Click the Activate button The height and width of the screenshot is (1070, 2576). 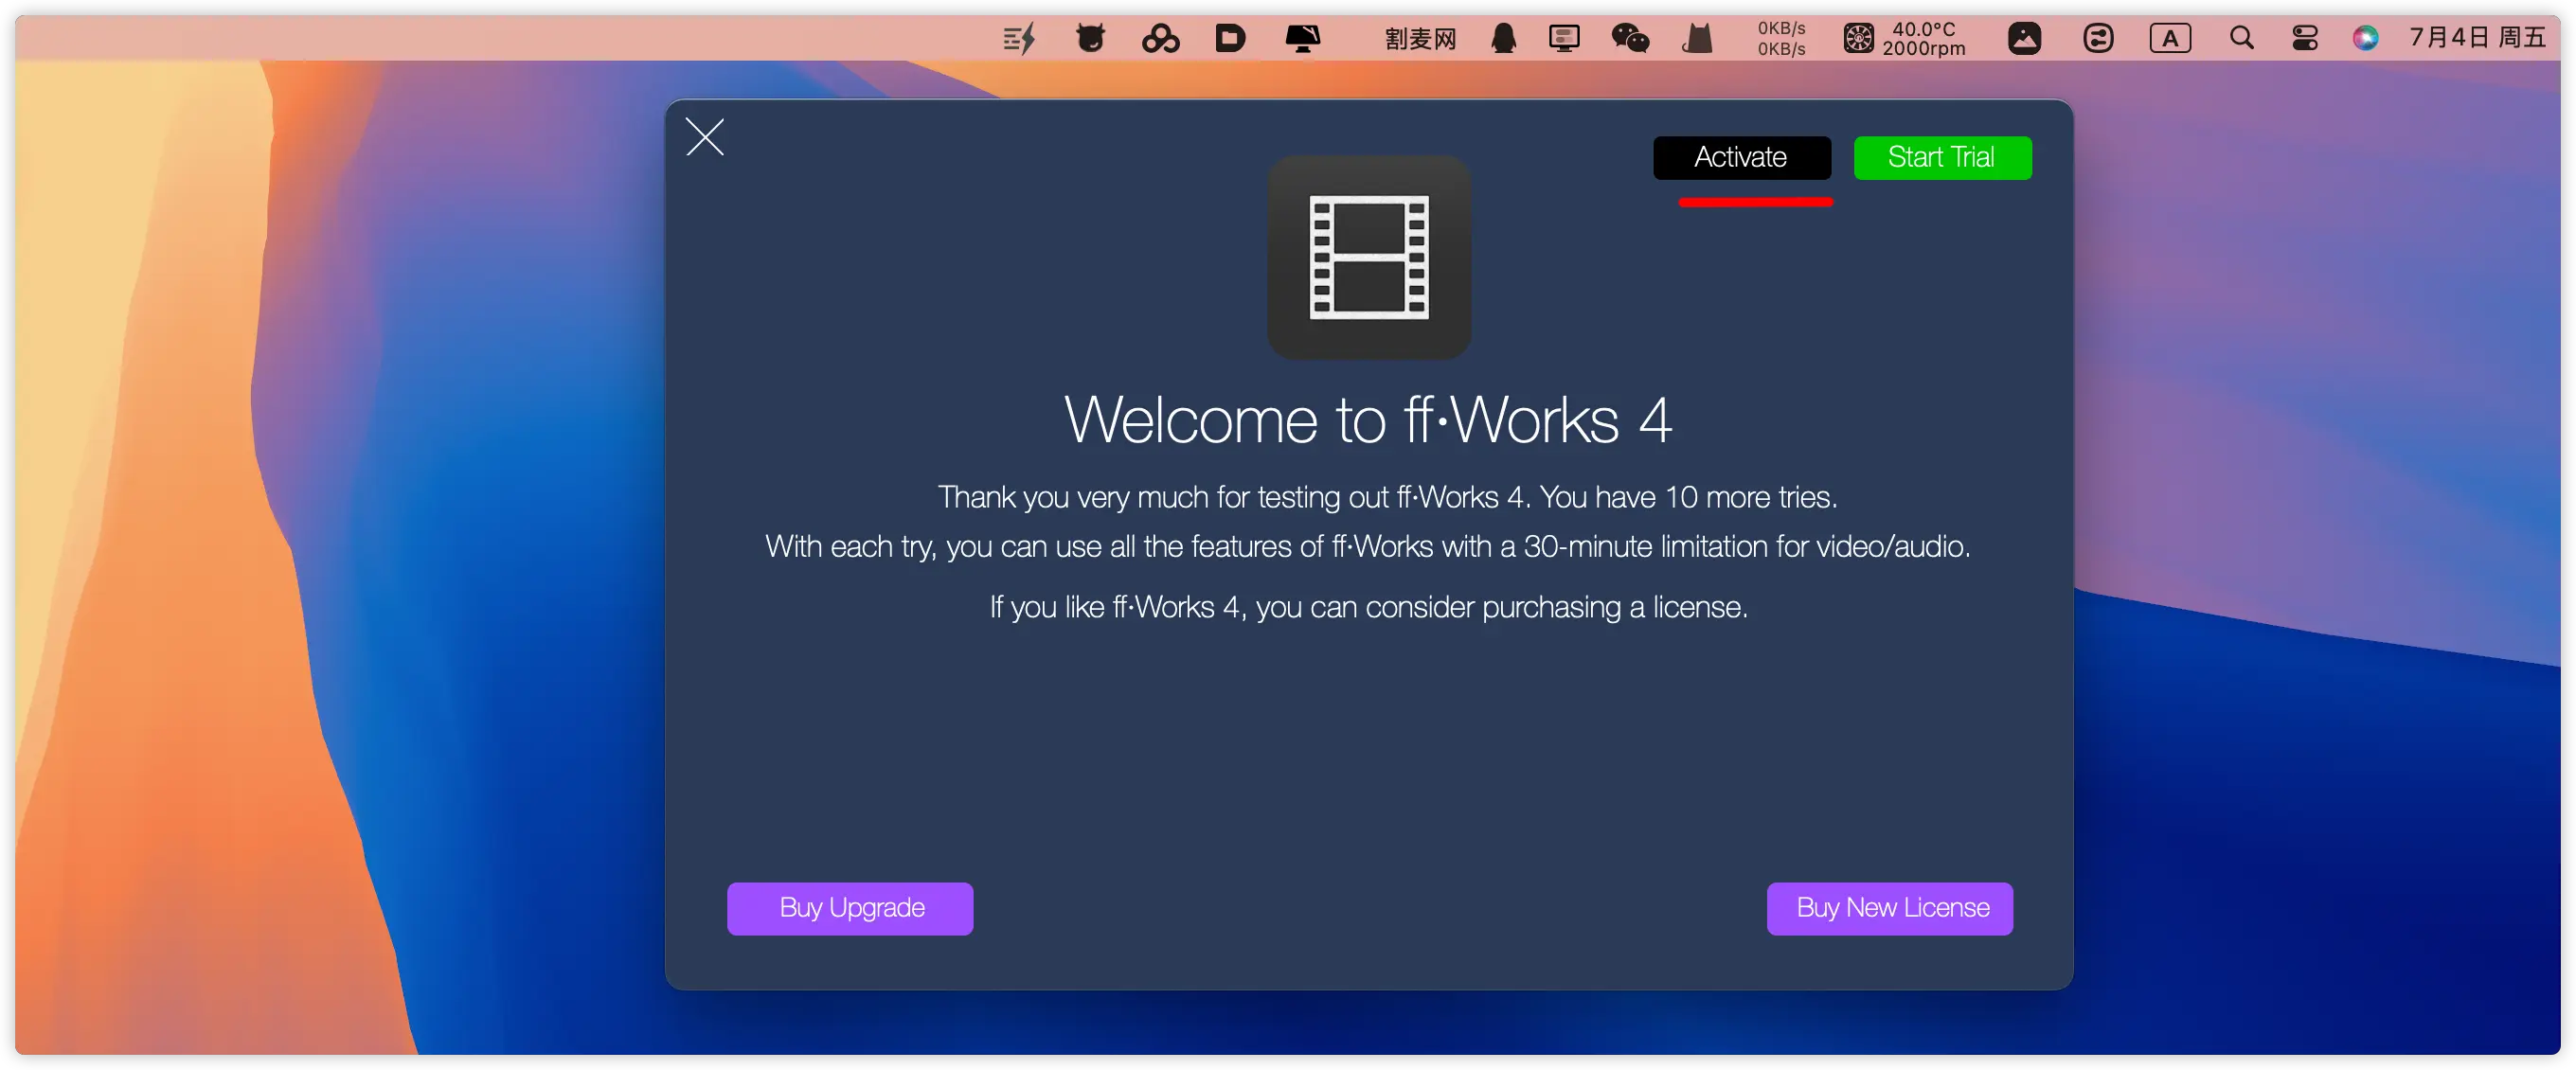[1741, 158]
